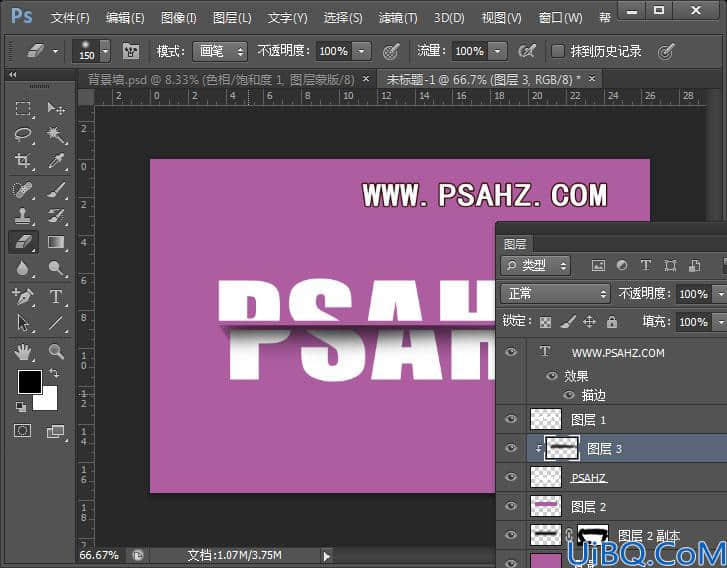Click the background color white swatch
The image size is (727, 568).
click(49, 401)
